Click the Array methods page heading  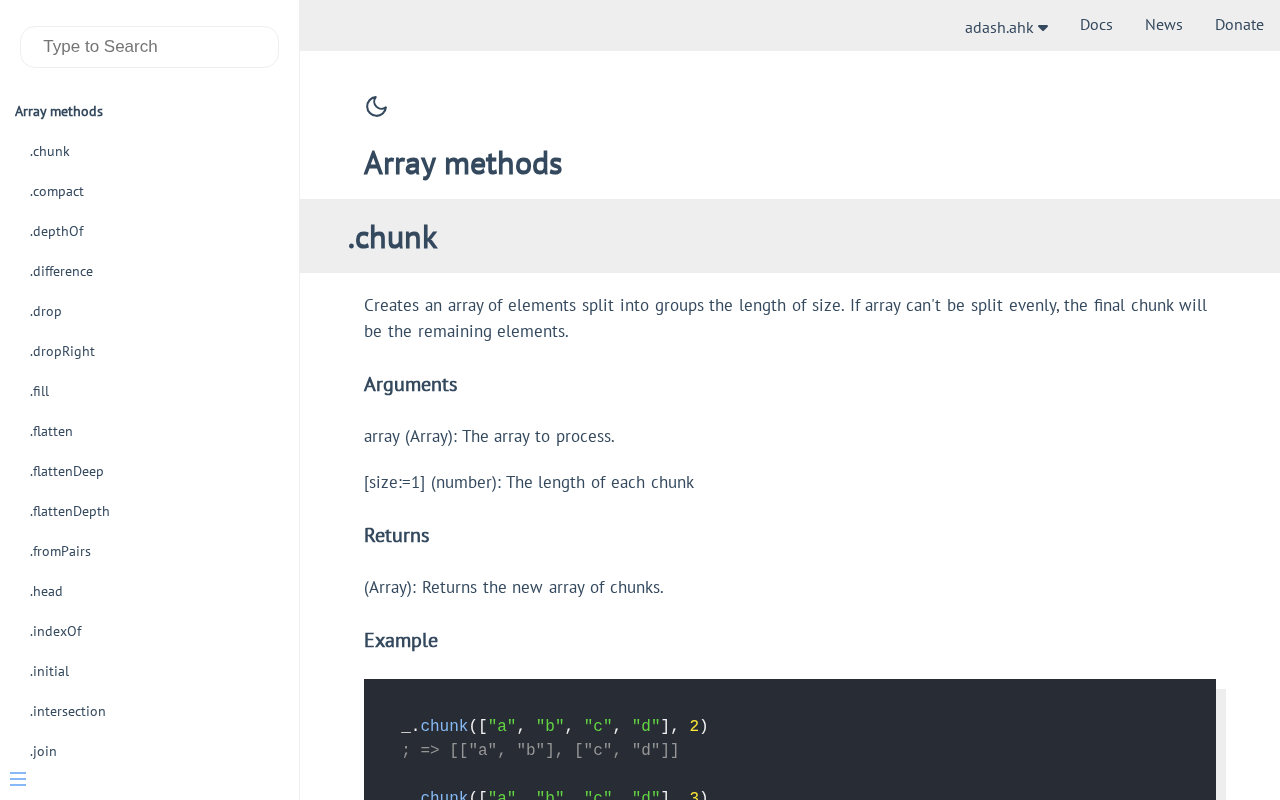[463, 163]
